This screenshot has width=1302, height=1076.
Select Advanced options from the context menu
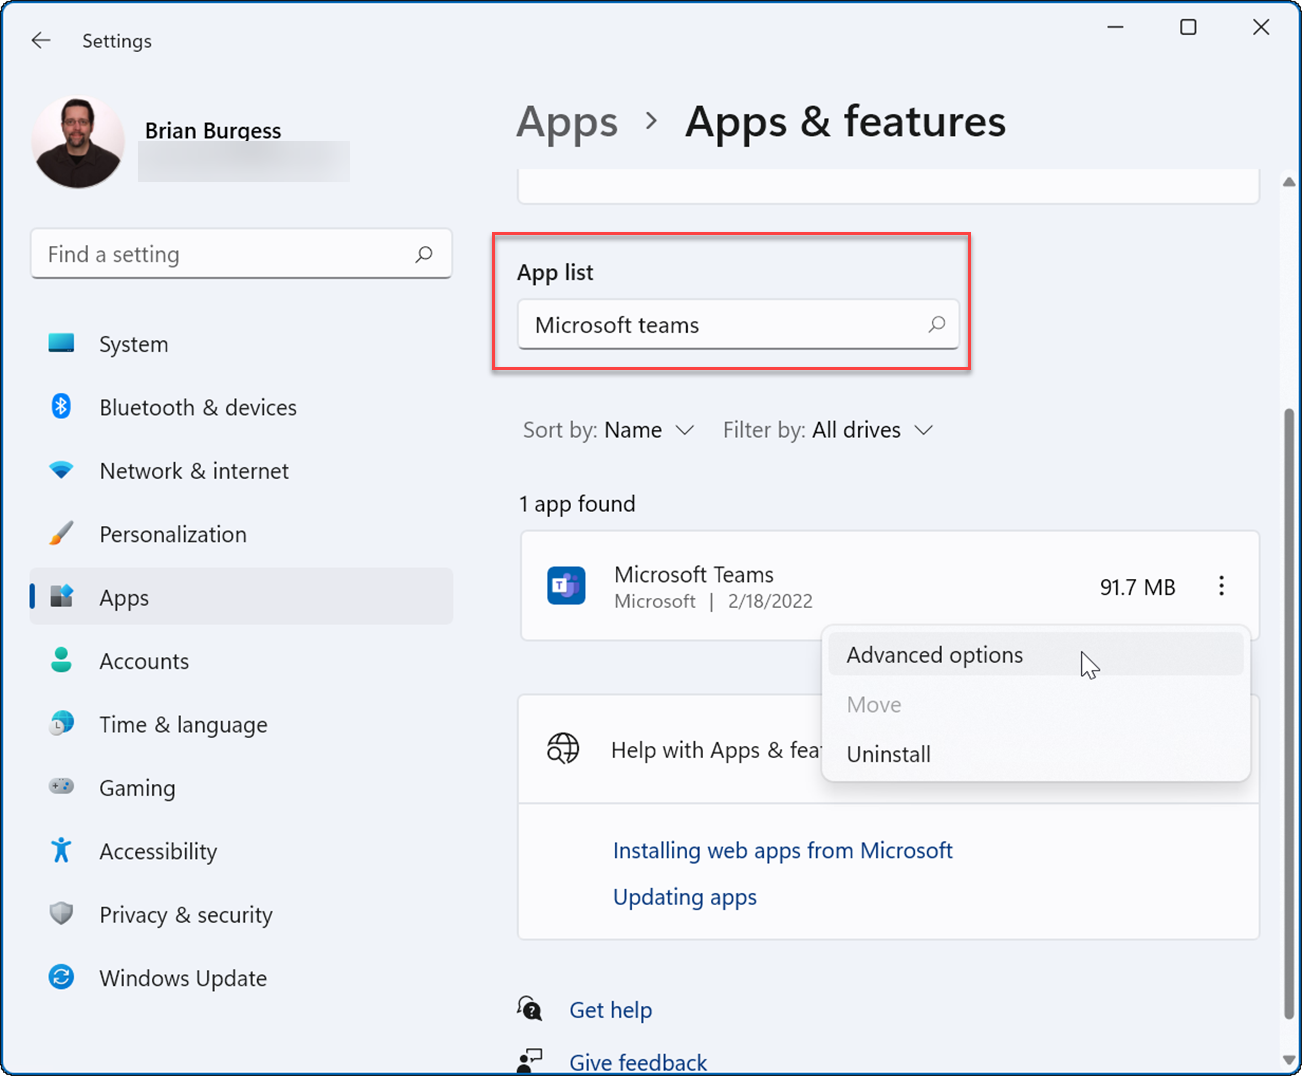[934, 655]
